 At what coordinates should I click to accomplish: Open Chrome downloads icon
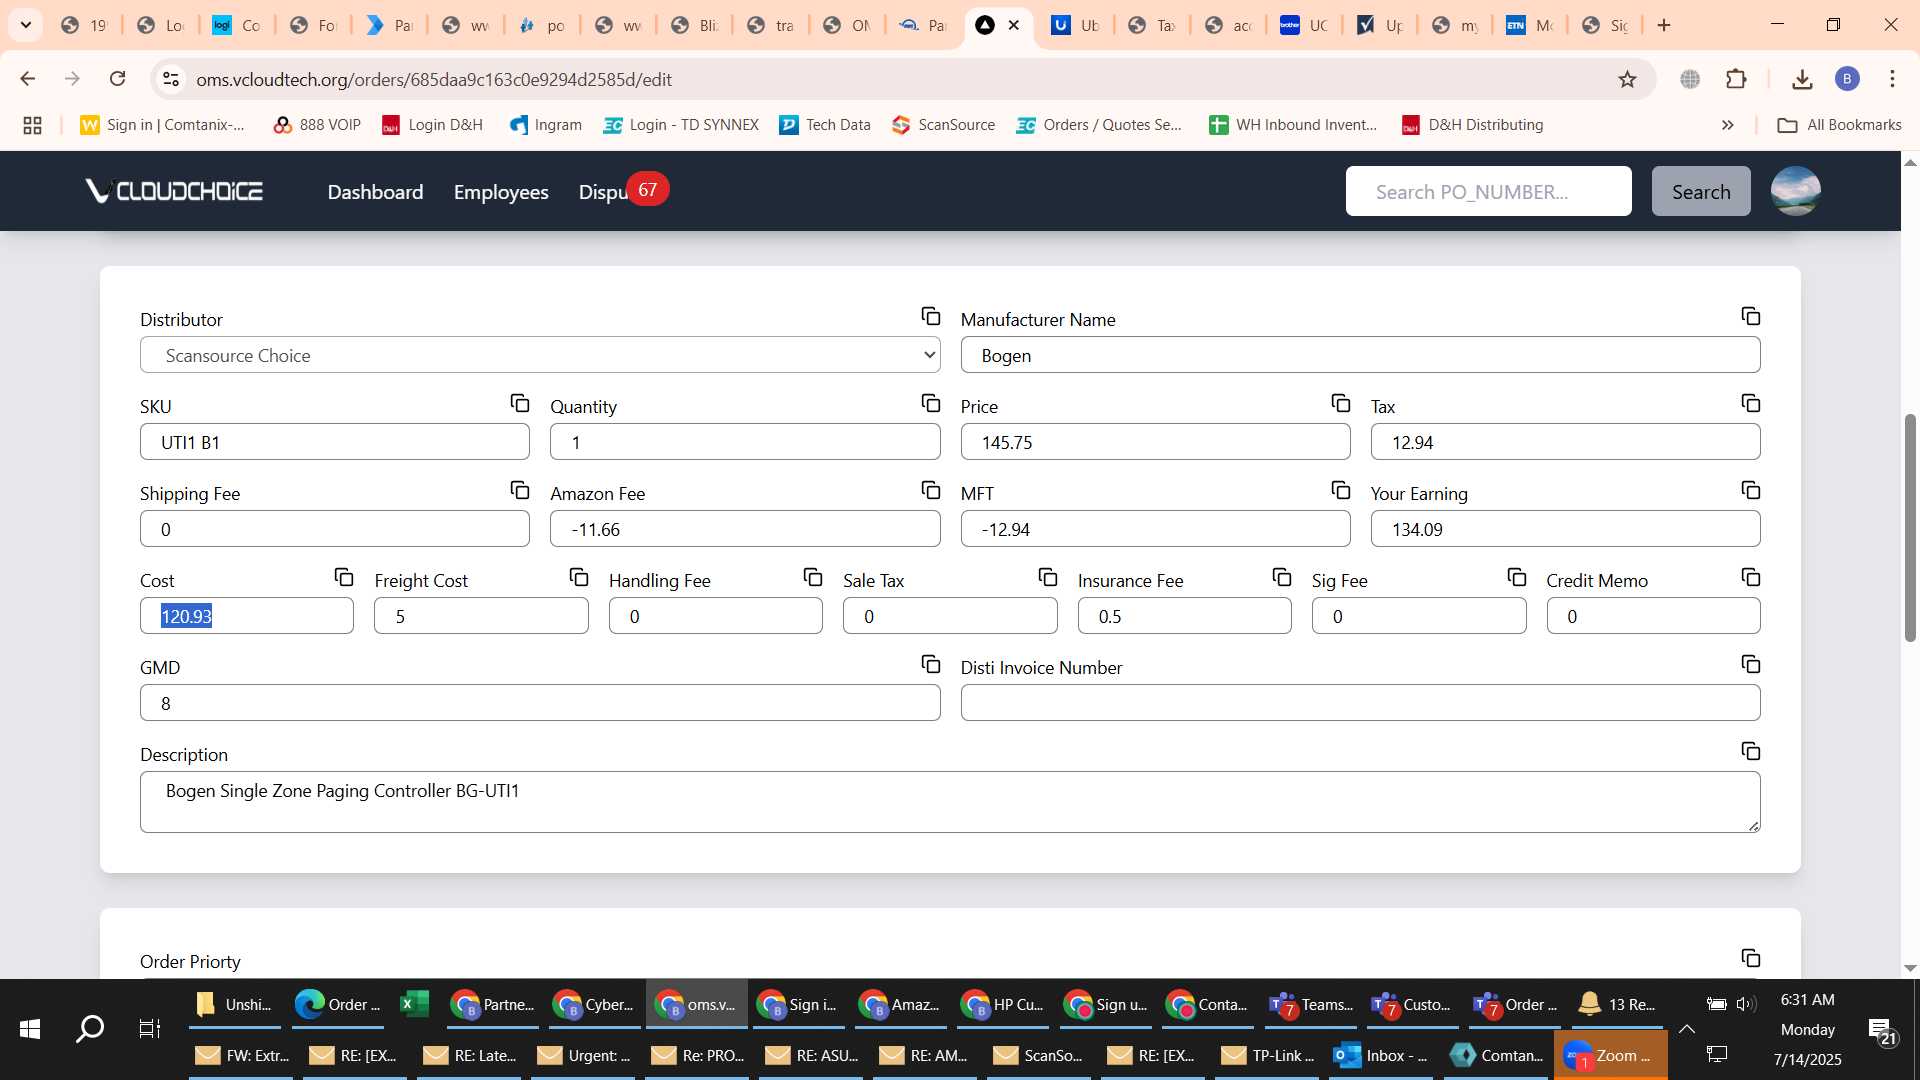point(1802,79)
